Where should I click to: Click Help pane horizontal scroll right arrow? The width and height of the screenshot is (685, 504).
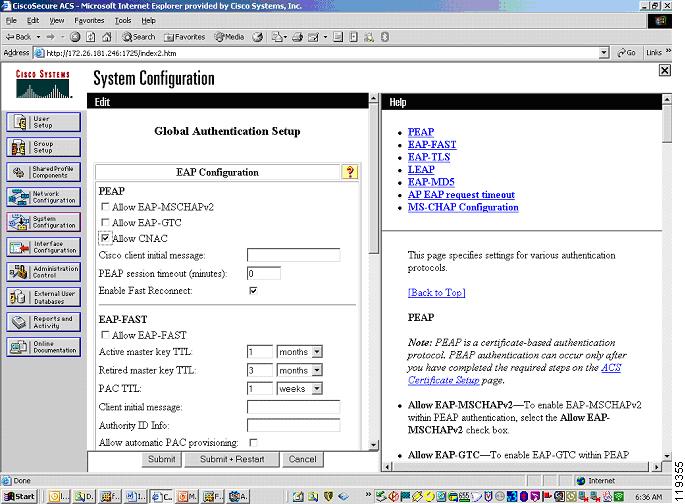click(x=656, y=467)
